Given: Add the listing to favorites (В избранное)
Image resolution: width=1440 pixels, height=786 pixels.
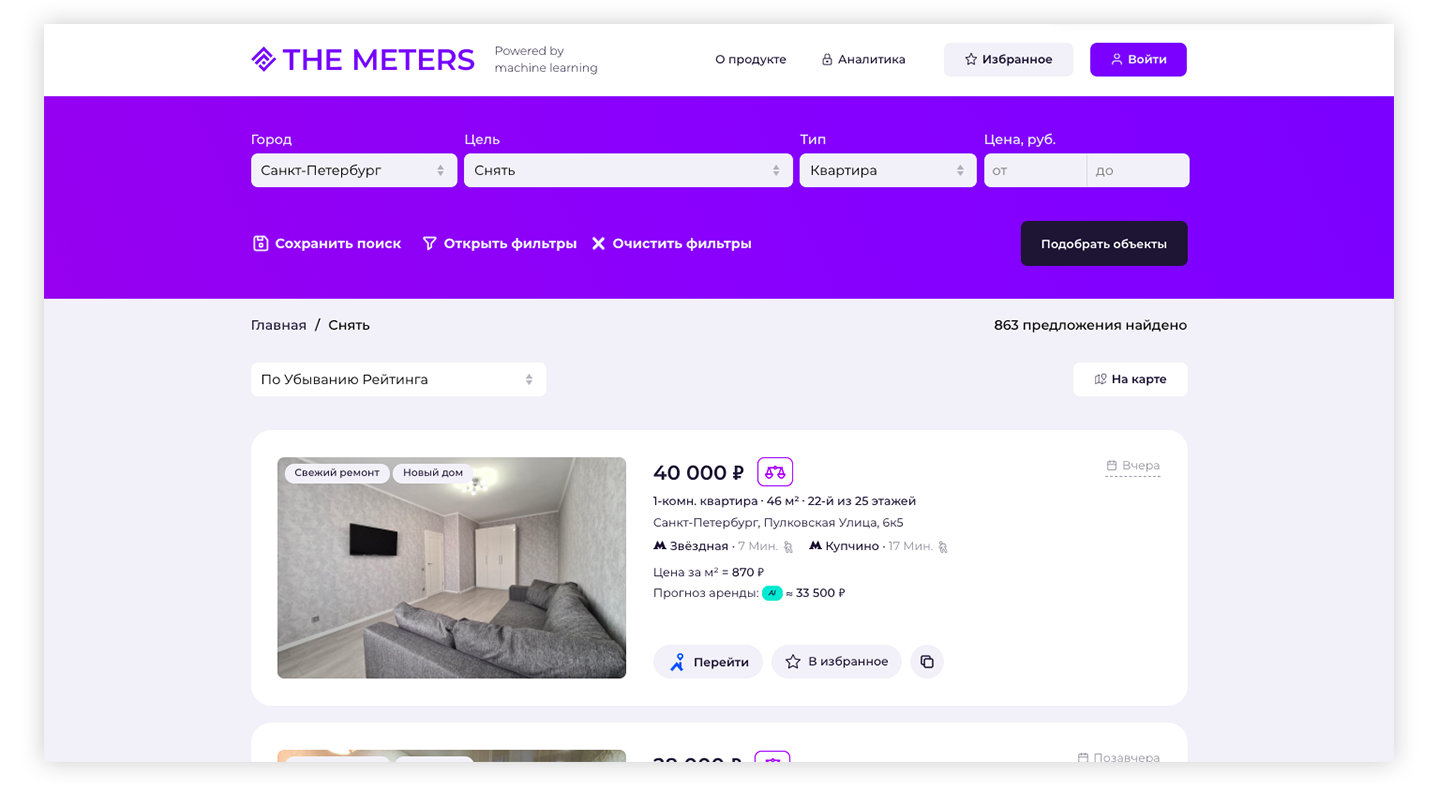Looking at the screenshot, I should [836, 662].
